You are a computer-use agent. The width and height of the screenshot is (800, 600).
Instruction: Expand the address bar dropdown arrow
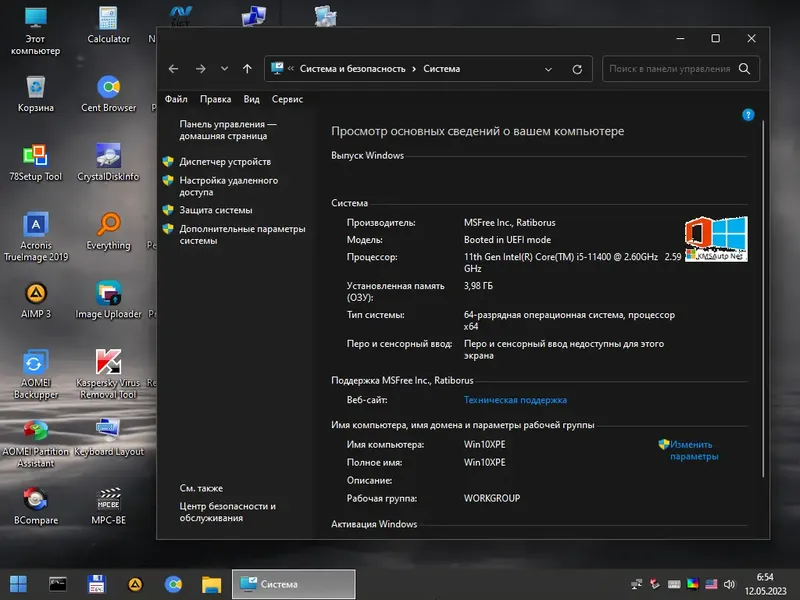548,68
